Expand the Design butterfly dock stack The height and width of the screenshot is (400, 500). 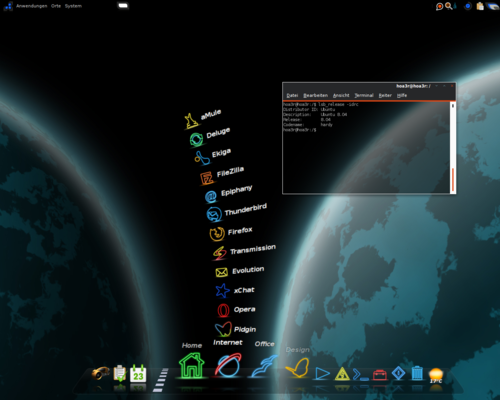(298, 367)
